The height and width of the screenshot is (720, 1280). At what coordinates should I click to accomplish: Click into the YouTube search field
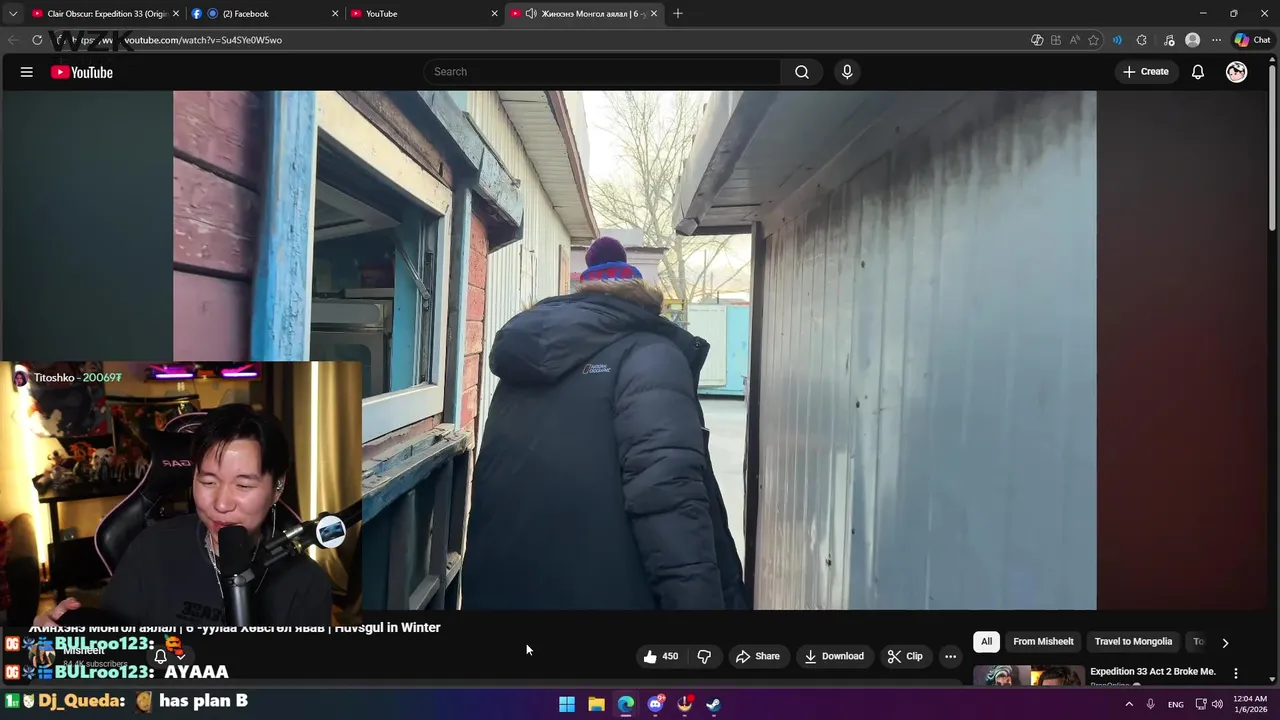(603, 72)
